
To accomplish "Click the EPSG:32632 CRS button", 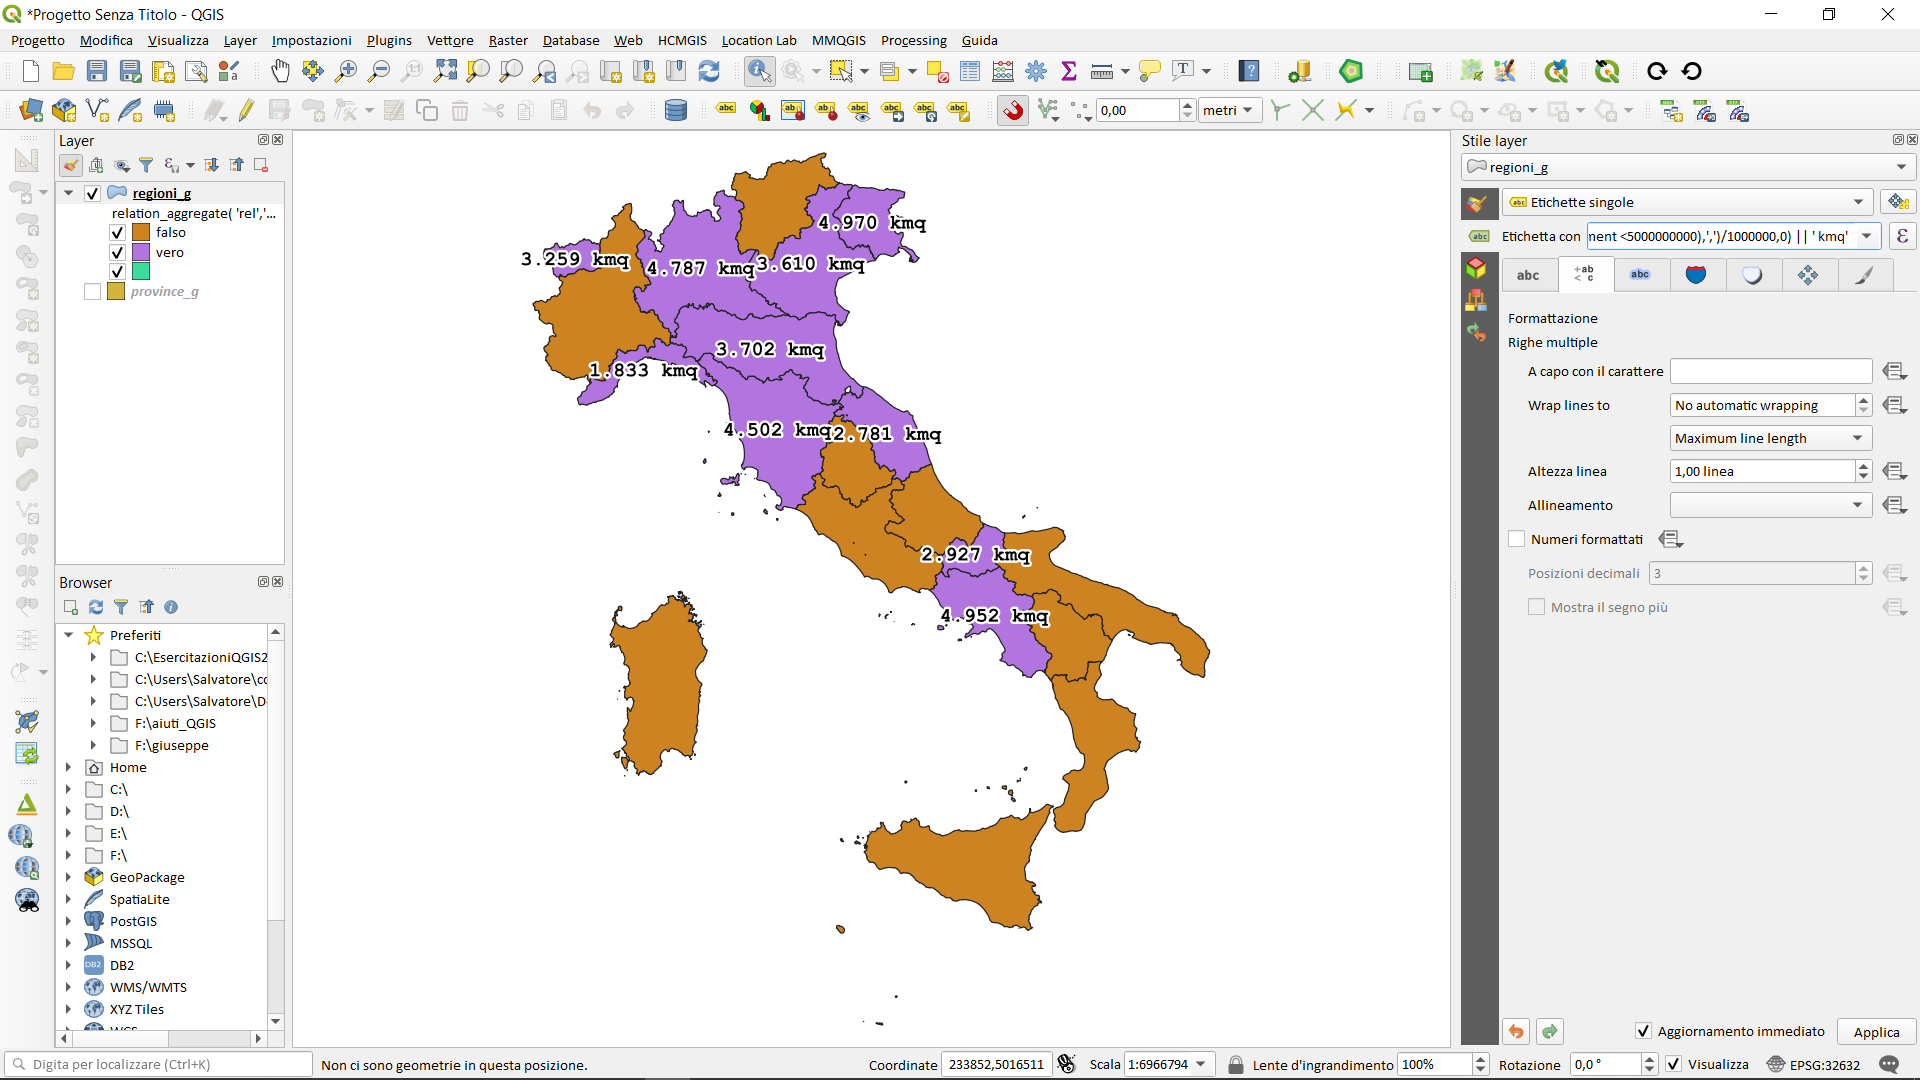I will coord(1814,1065).
